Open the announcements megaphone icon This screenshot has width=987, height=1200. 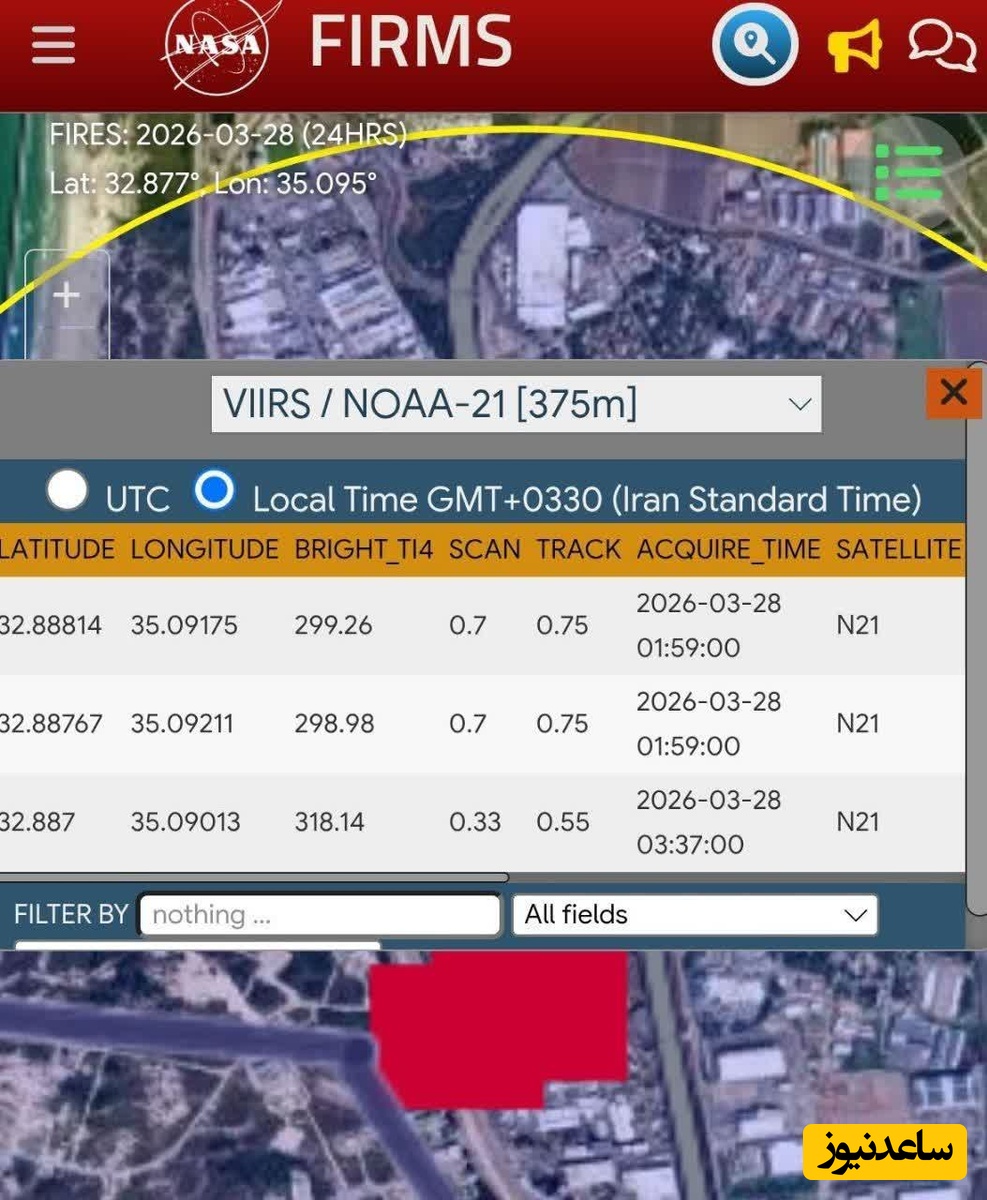tap(854, 46)
